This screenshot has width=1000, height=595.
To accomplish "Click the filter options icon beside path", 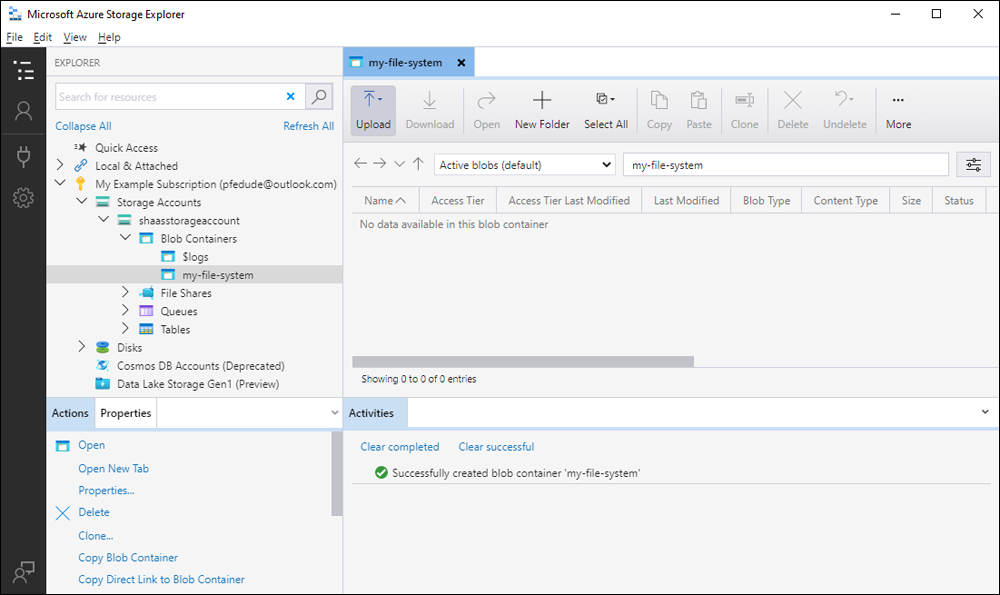I will tap(973, 165).
